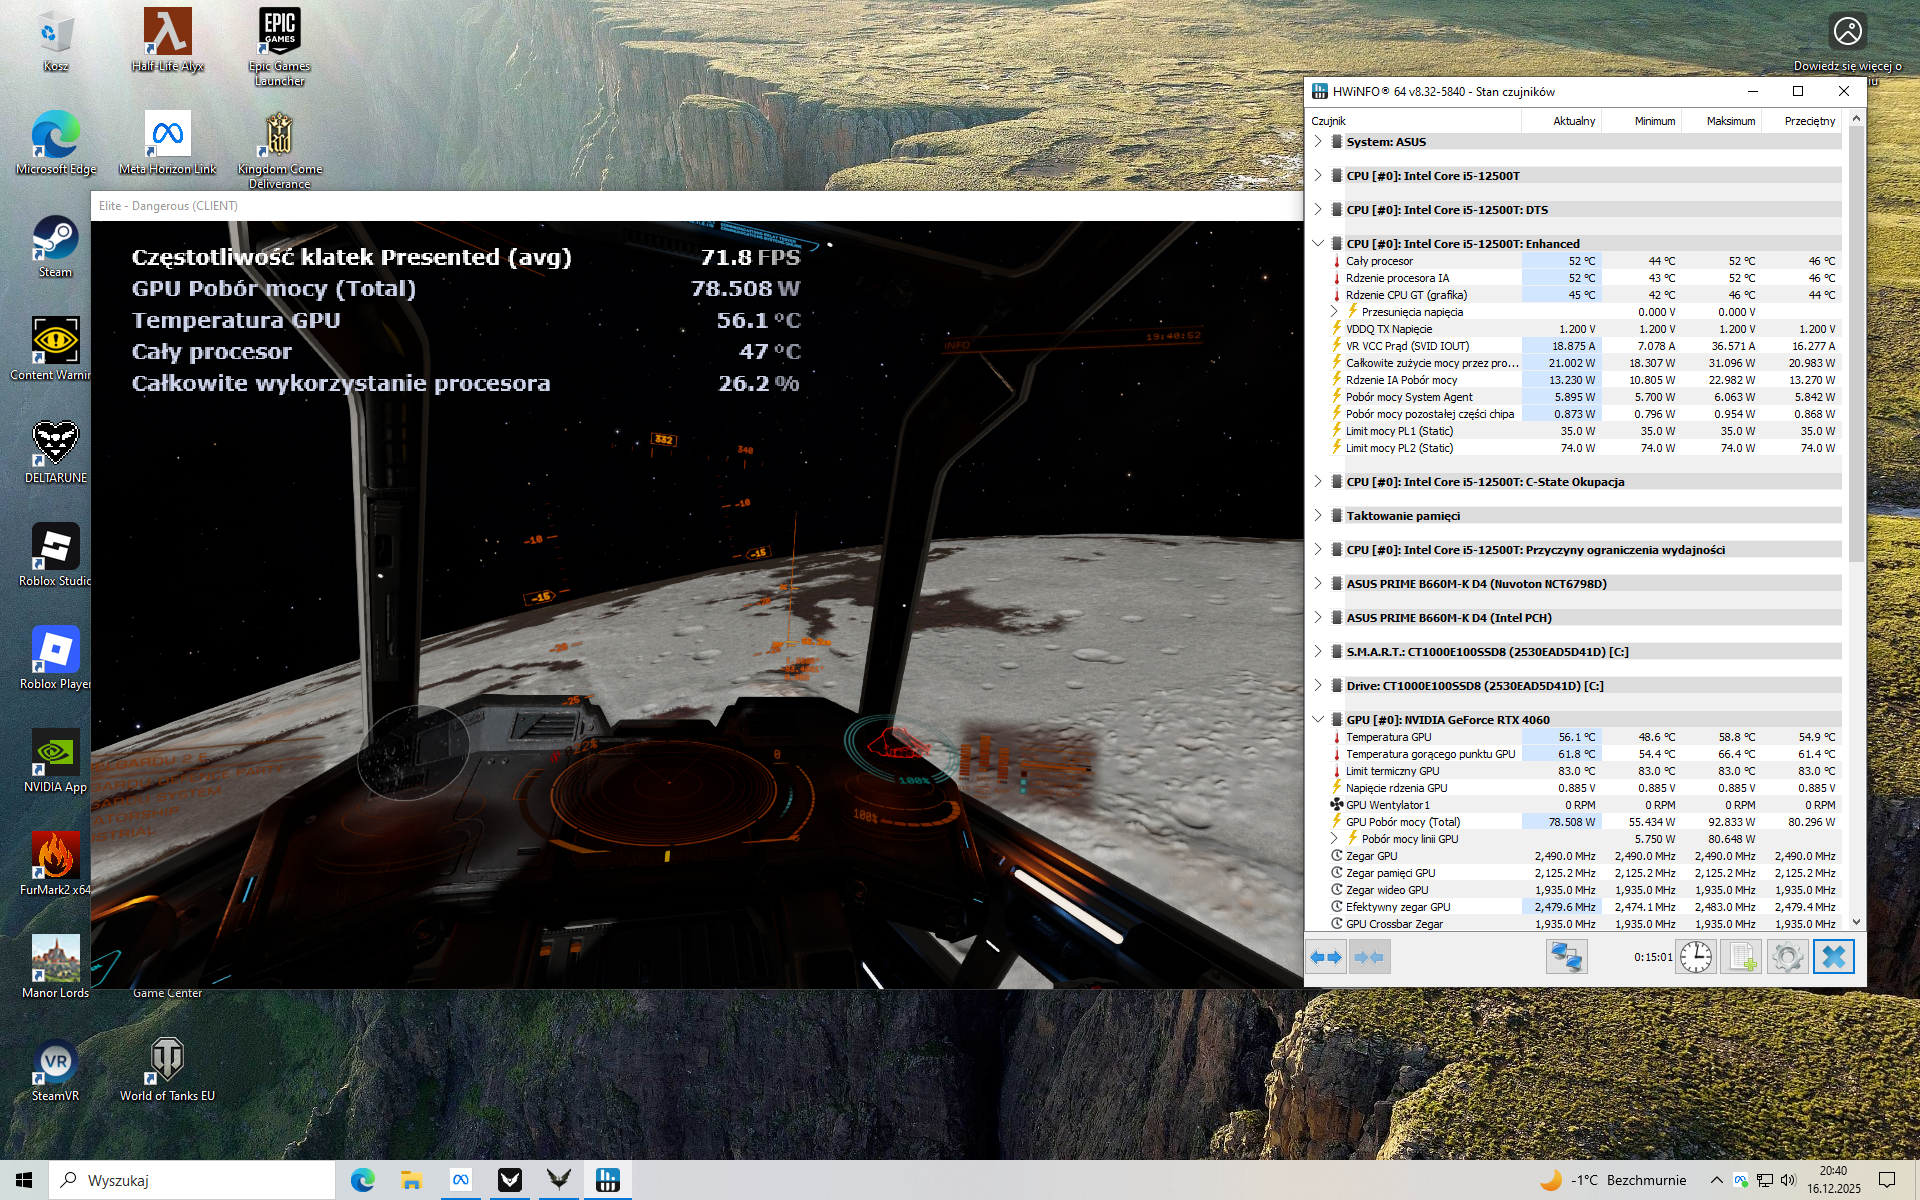Collapse the CPU i5-12500T Enhanced section

(1318, 243)
